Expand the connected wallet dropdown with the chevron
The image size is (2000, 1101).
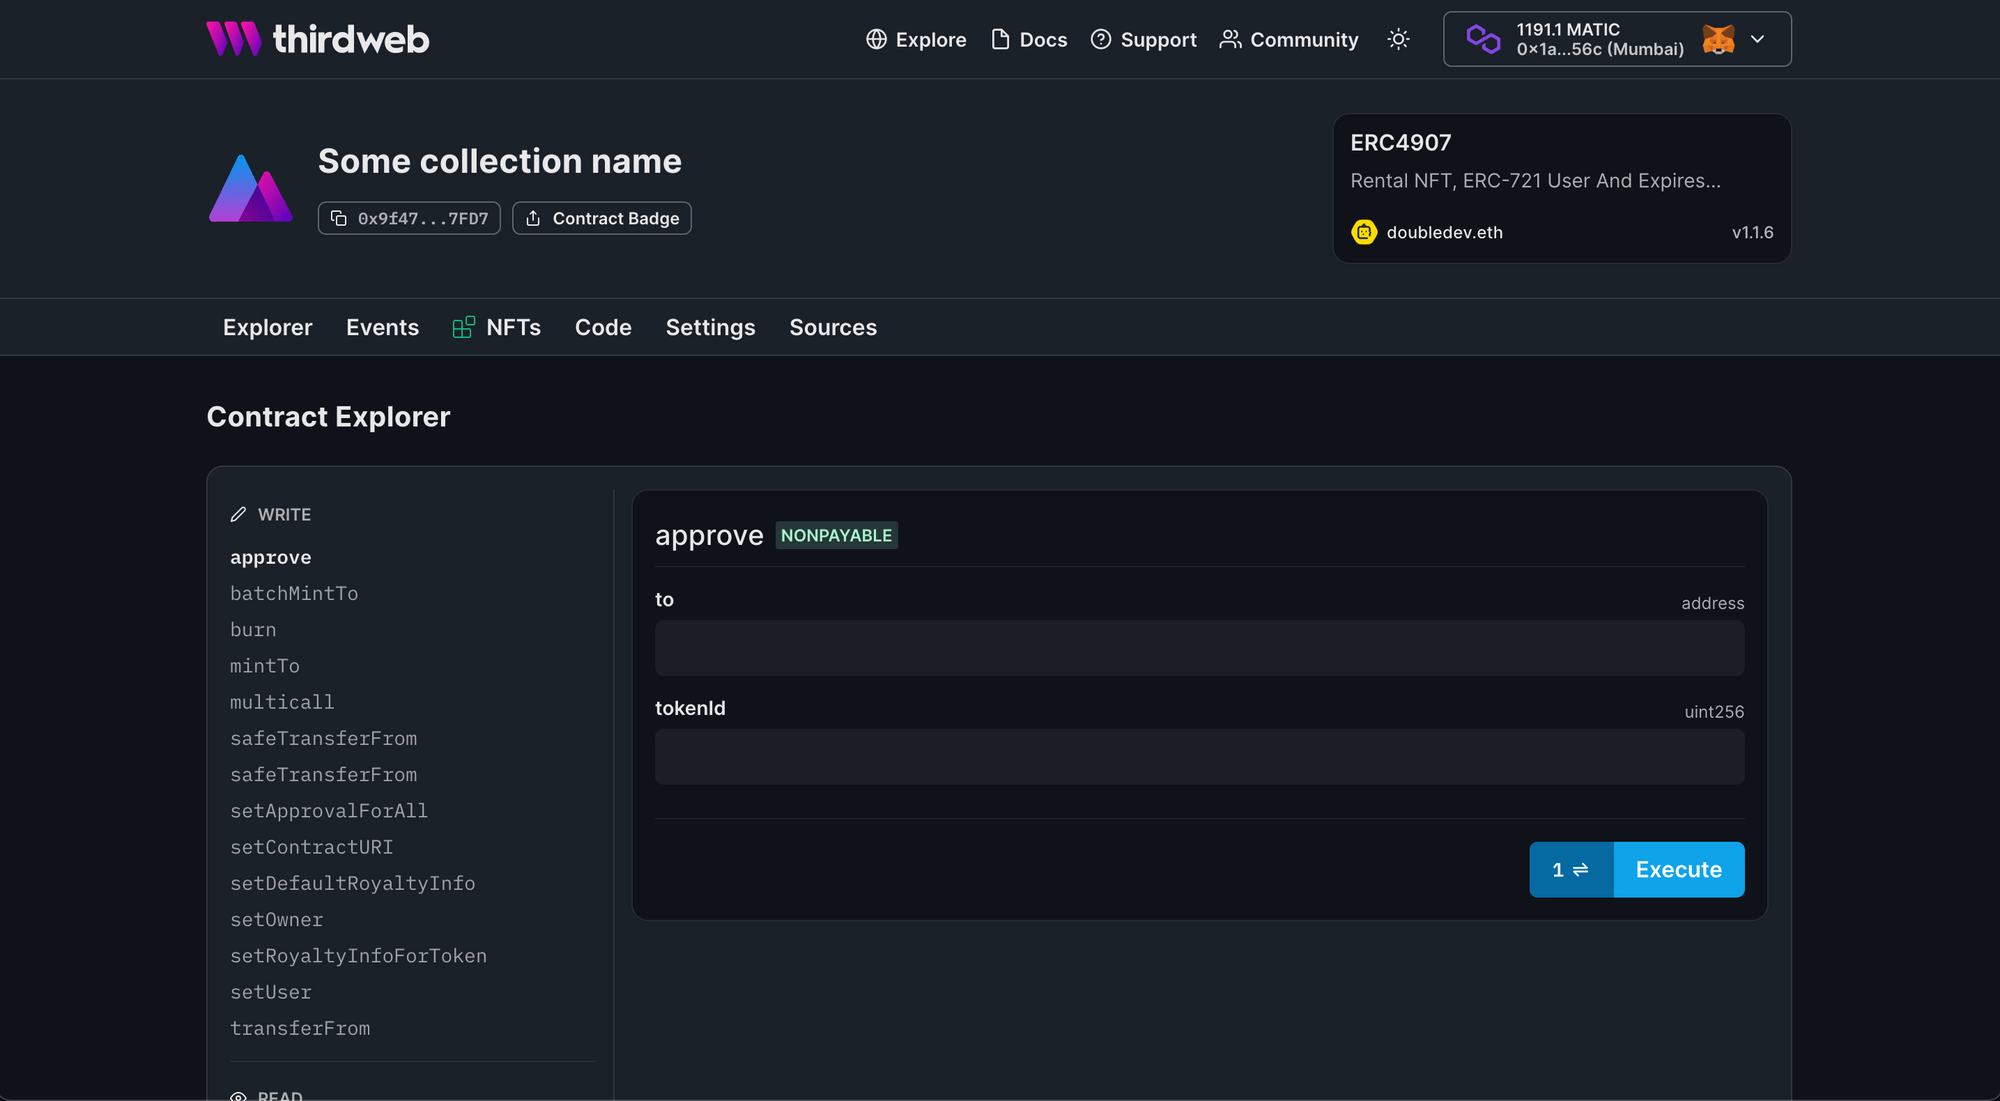pos(1757,39)
